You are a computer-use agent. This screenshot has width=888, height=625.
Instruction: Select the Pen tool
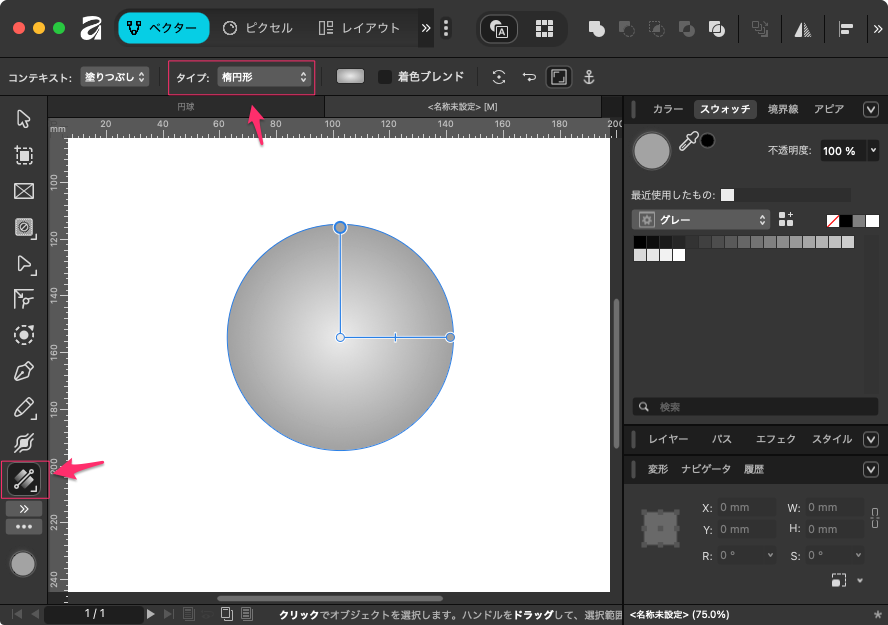click(24, 371)
